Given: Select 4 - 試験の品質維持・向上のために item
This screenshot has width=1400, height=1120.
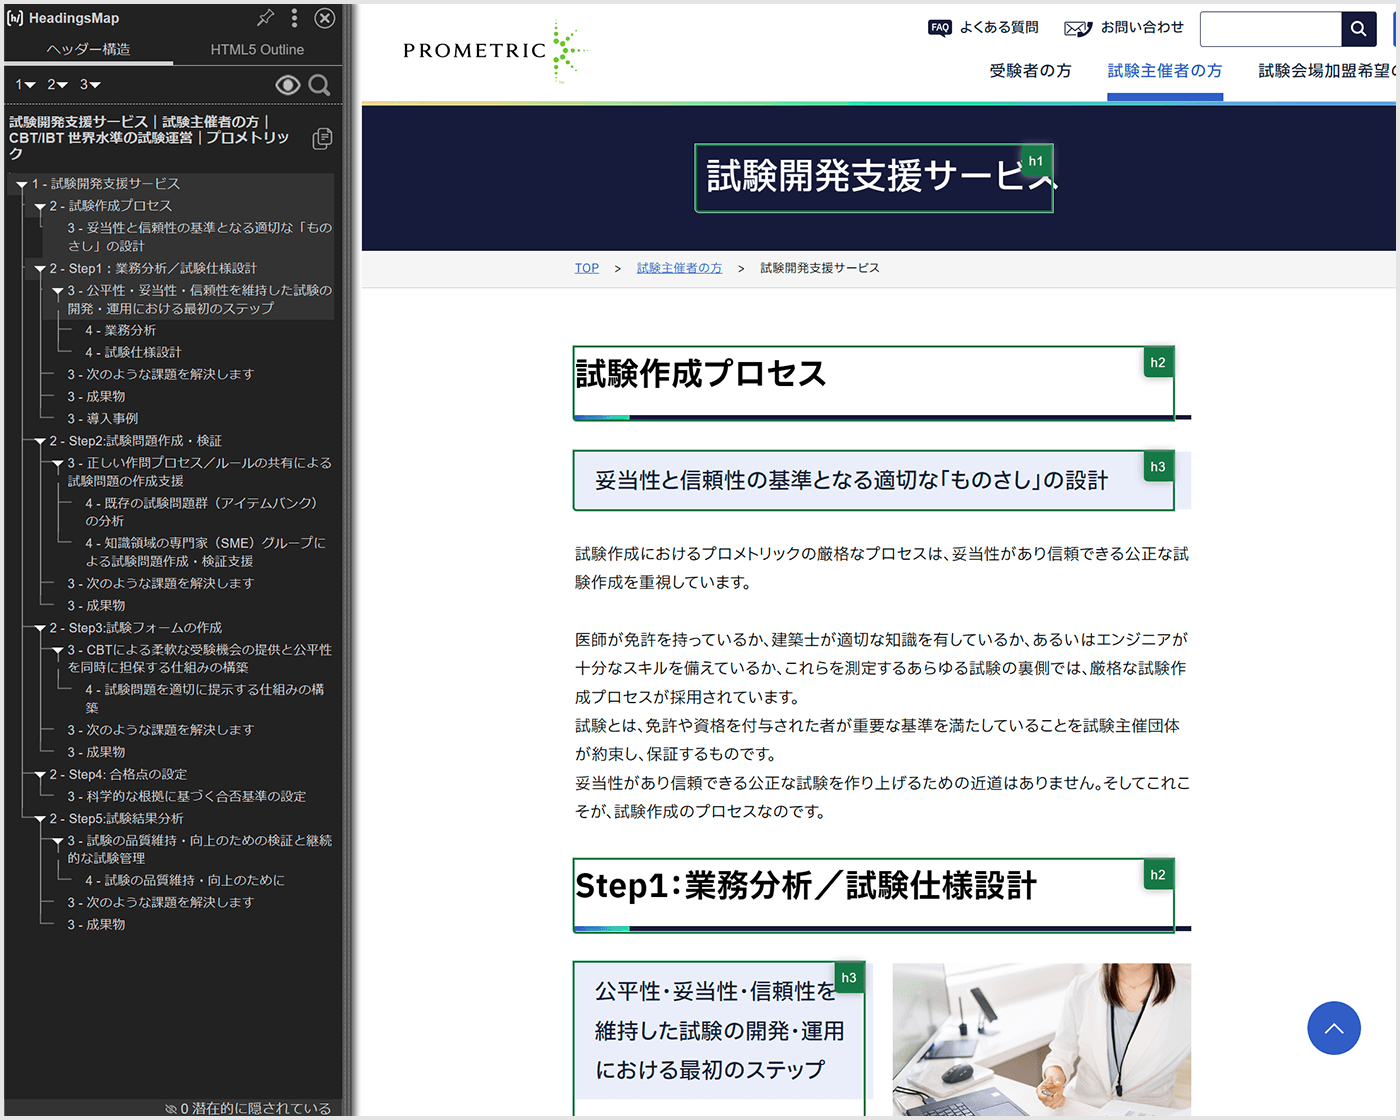Looking at the screenshot, I should pyautogui.click(x=185, y=880).
